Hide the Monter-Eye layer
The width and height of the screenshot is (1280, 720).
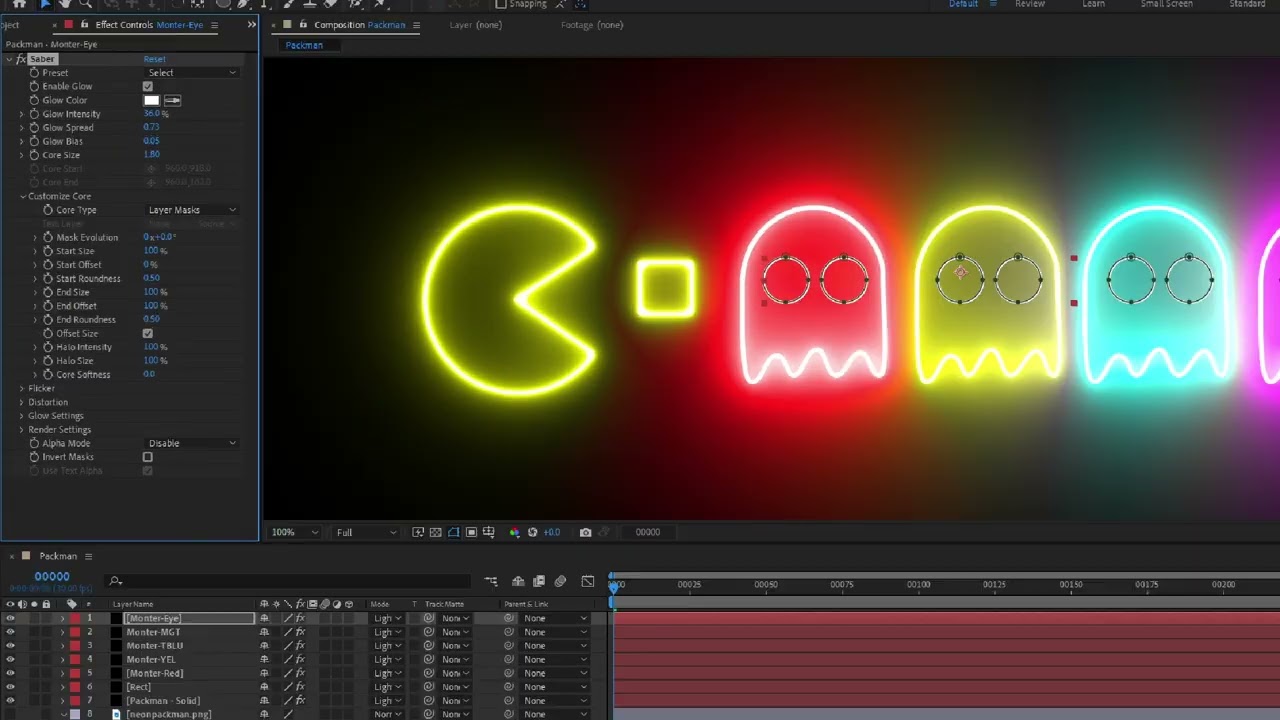click(x=10, y=618)
